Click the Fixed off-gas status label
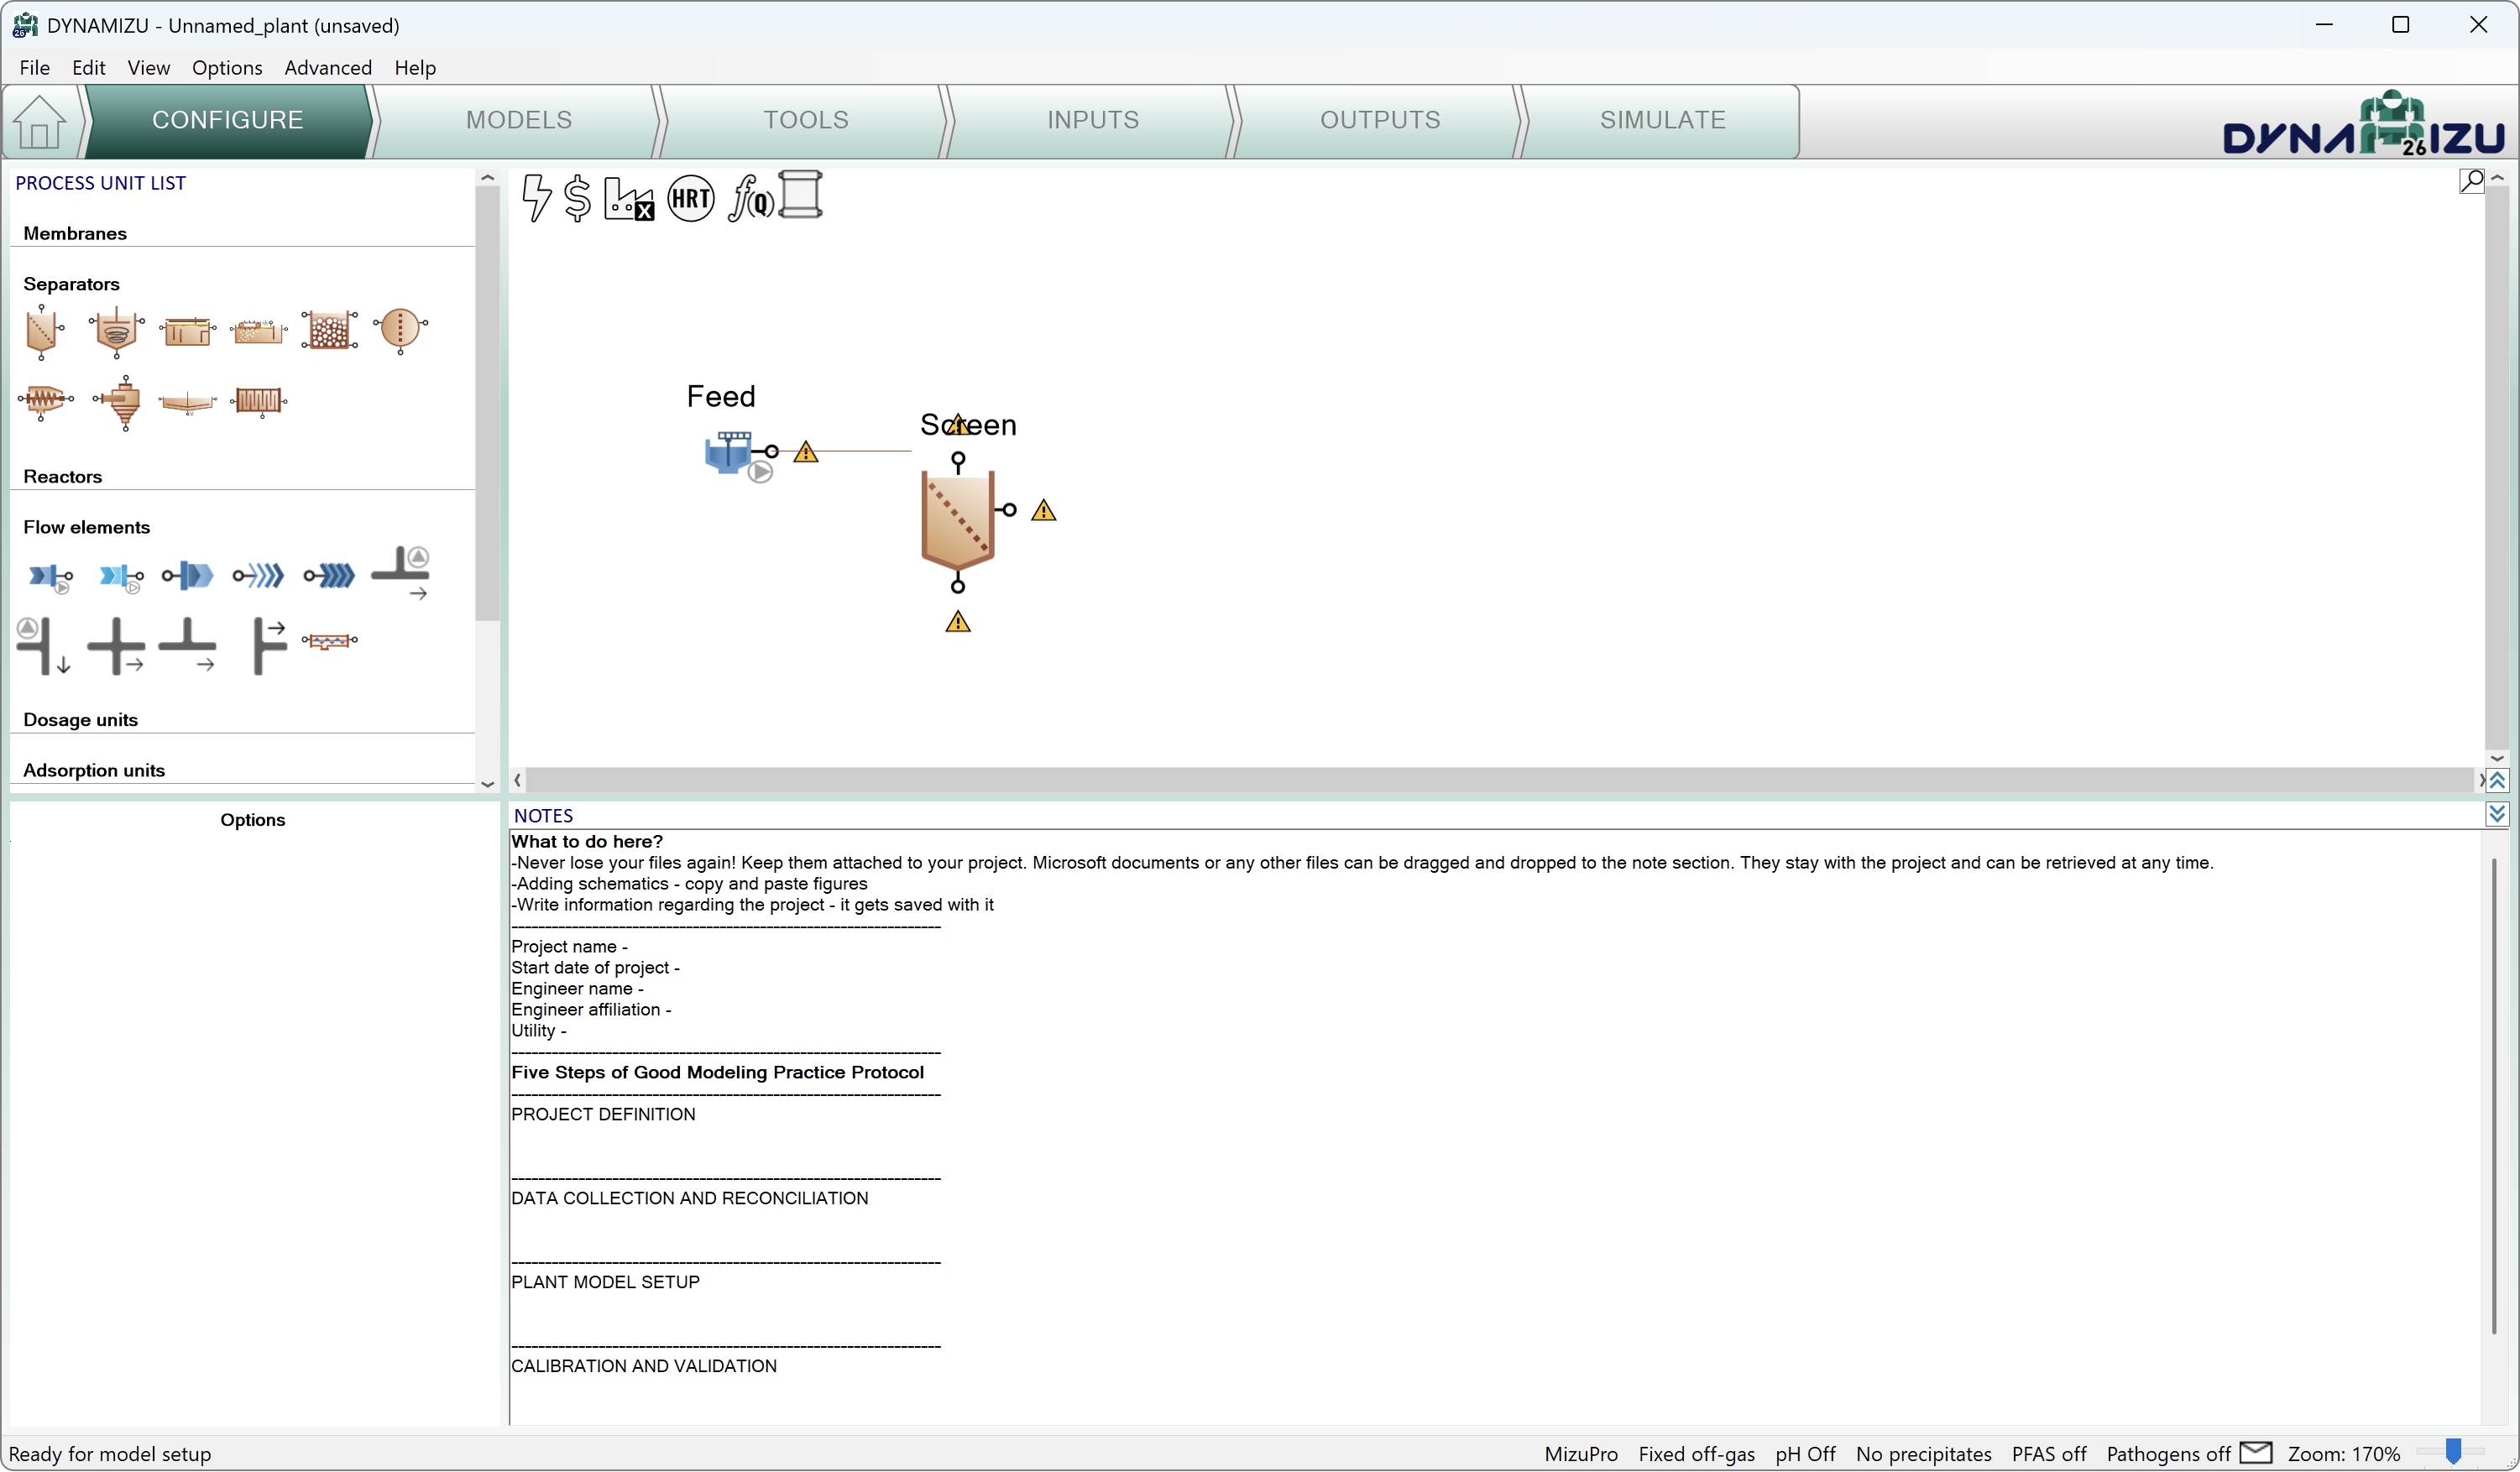 1696,1453
